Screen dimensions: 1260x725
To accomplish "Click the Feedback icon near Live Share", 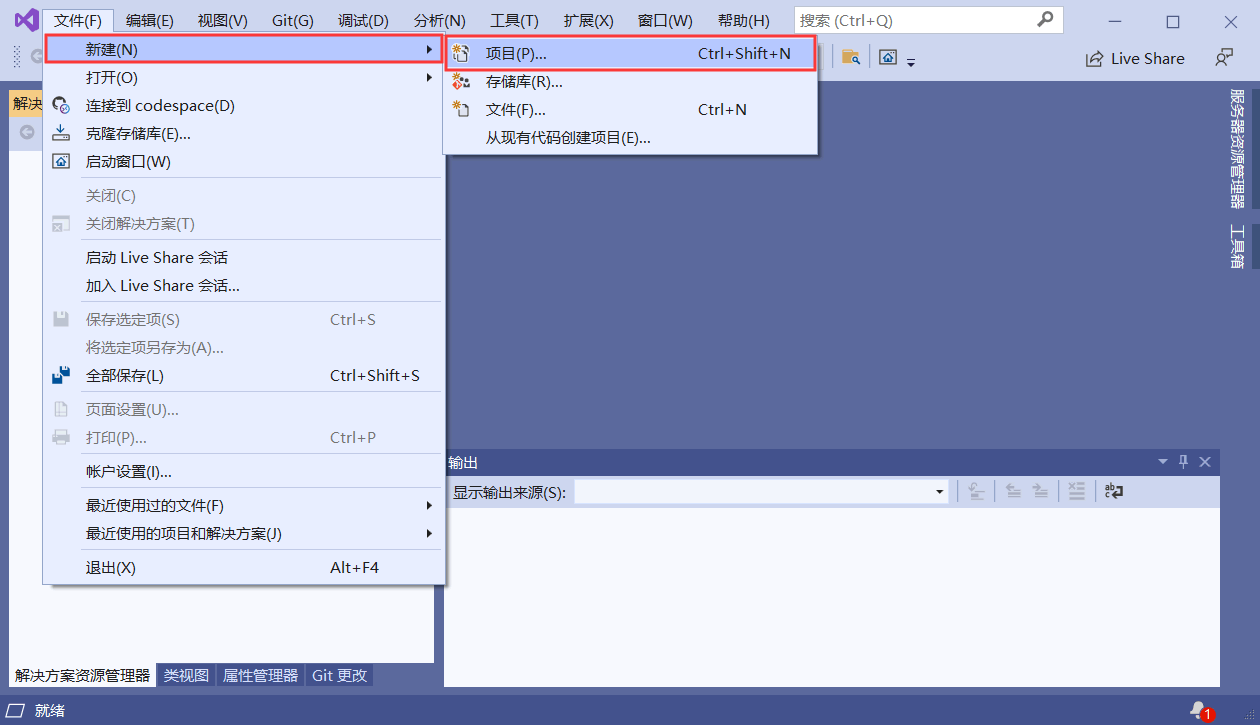I will pos(1224,57).
